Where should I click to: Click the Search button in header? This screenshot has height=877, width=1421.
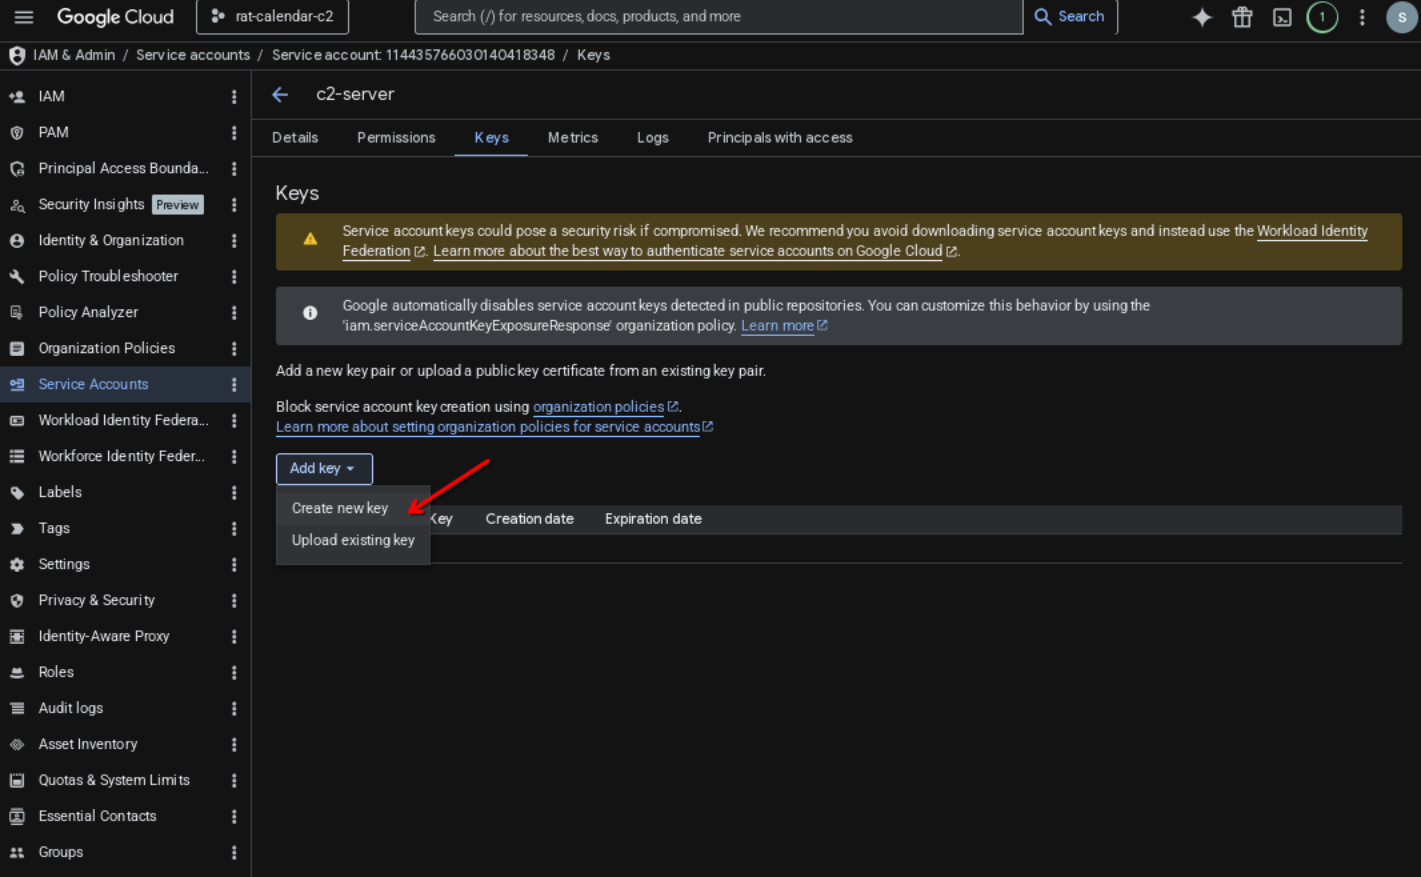click(x=1070, y=17)
